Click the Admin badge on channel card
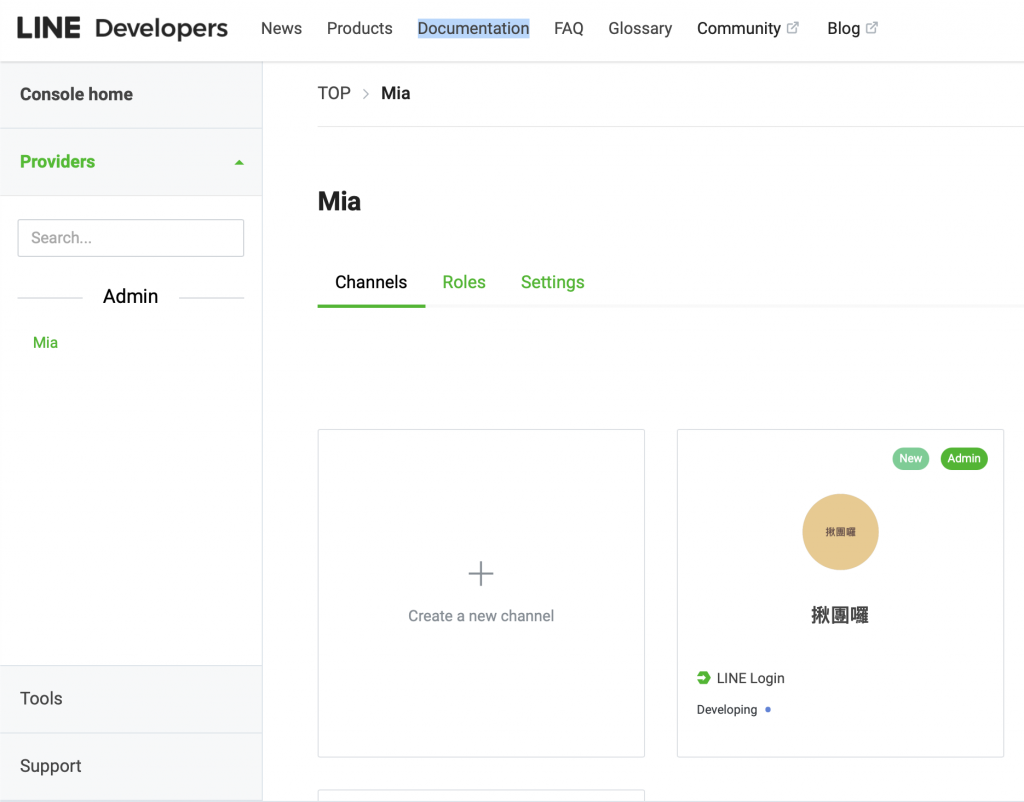The height and width of the screenshot is (802, 1024). [964, 458]
